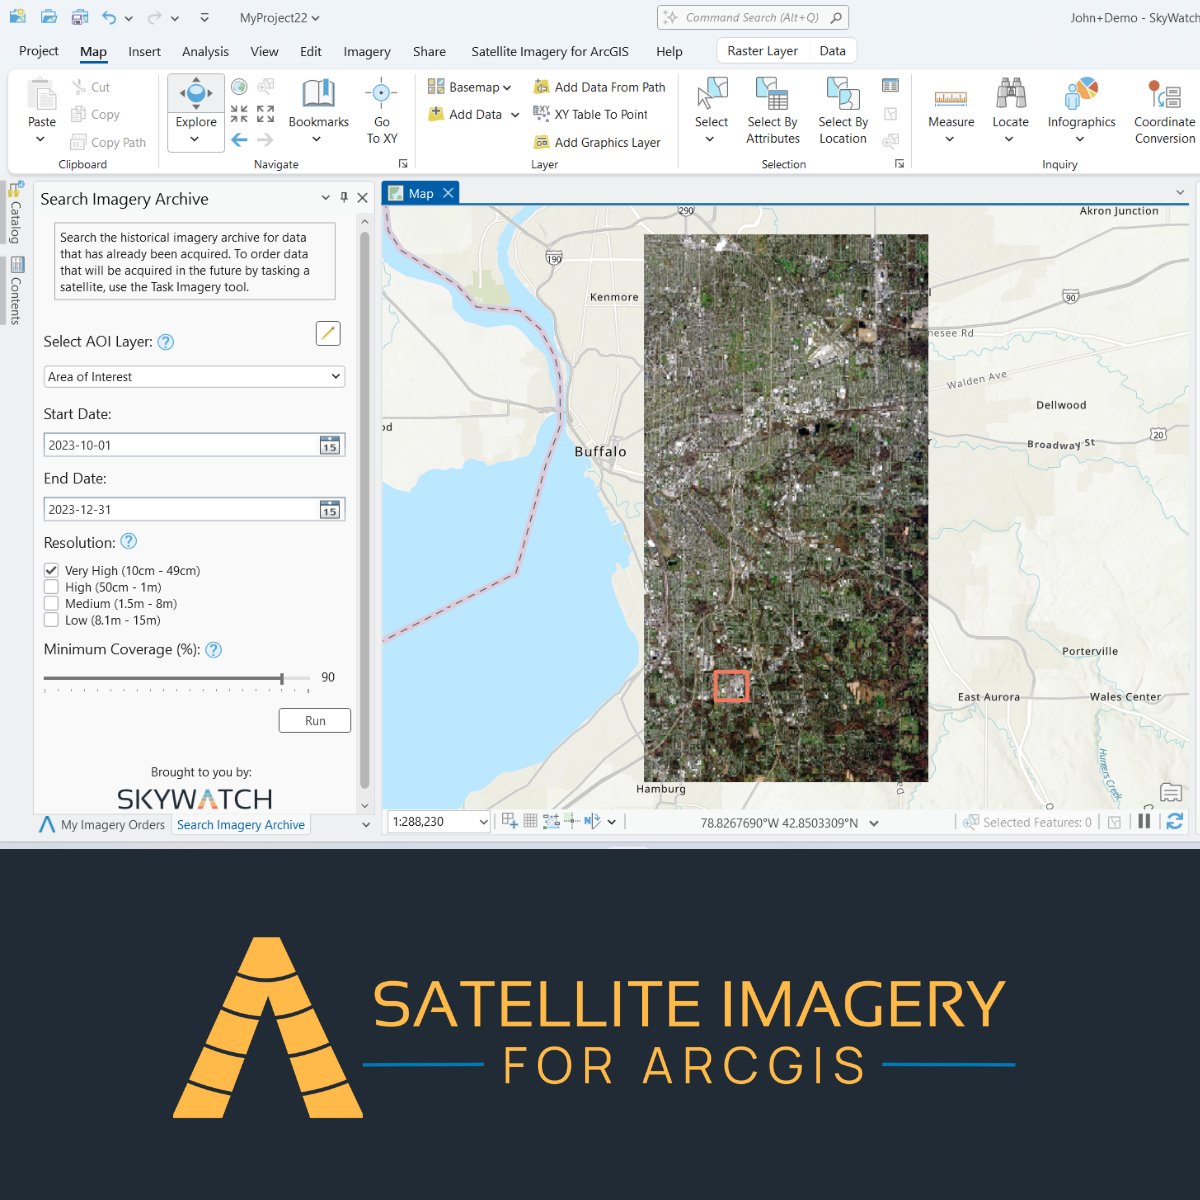Click the Command Search box
Image resolution: width=1200 pixels, height=1200 pixels.
tap(753, 18)
